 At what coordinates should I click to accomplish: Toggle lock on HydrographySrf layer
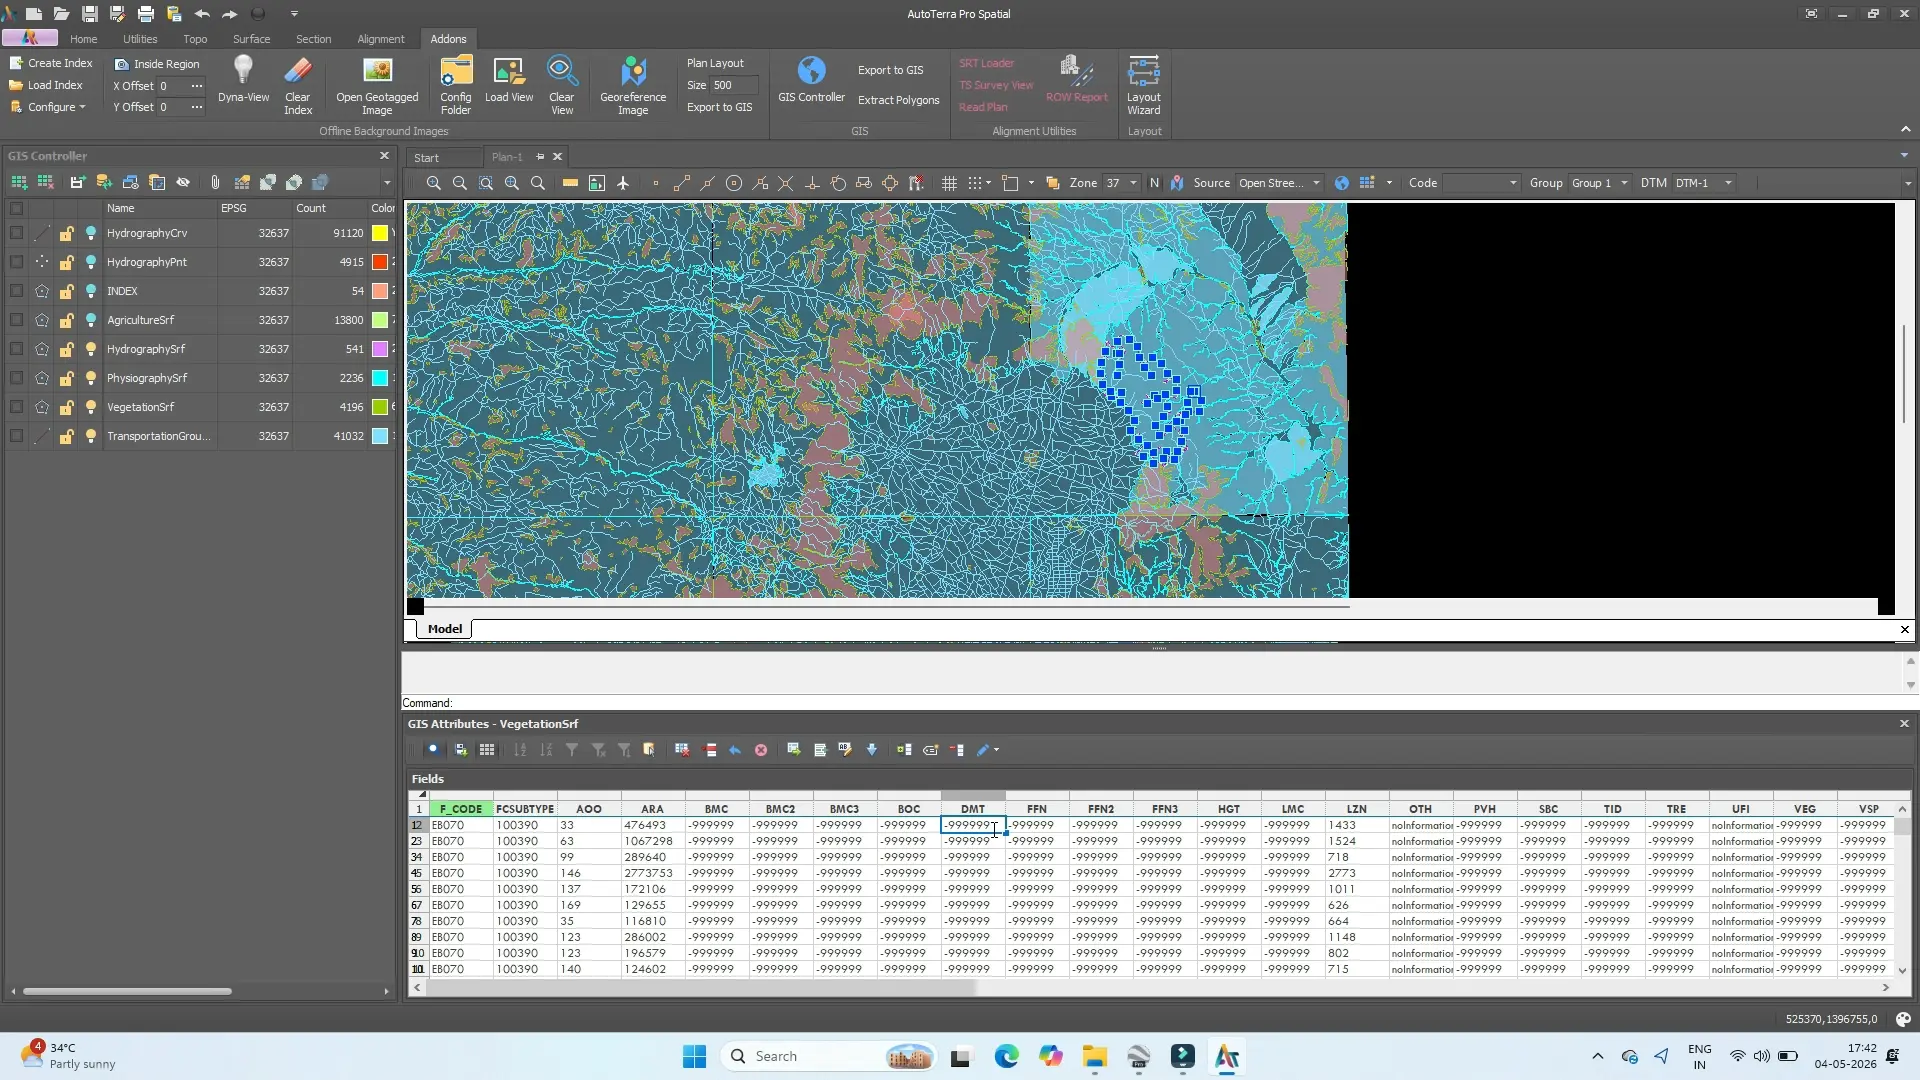66,349
